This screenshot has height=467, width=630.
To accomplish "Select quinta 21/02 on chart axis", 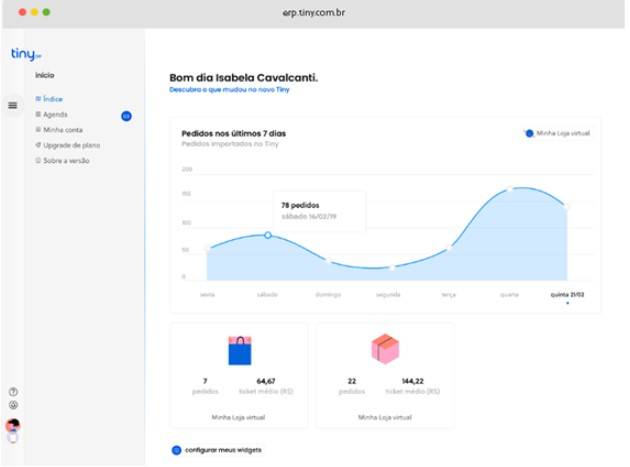I will (x=567, y=295).
